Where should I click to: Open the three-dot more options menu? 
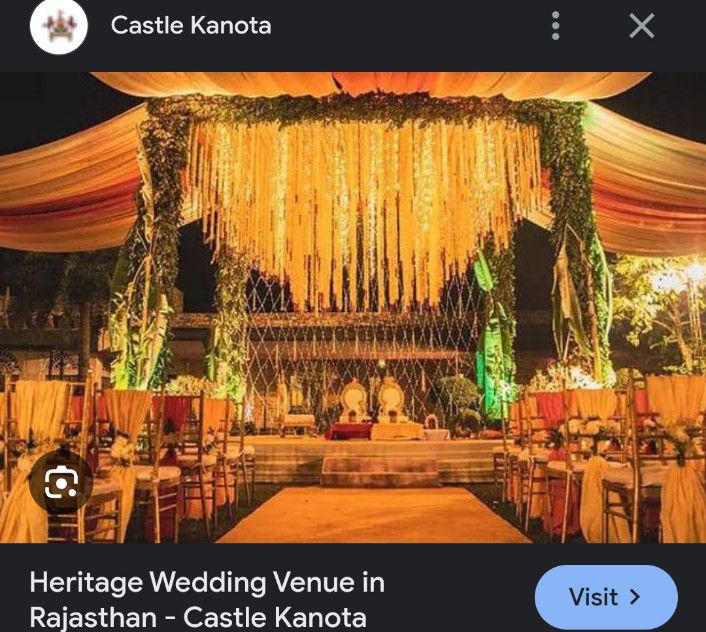coord(555,26)
